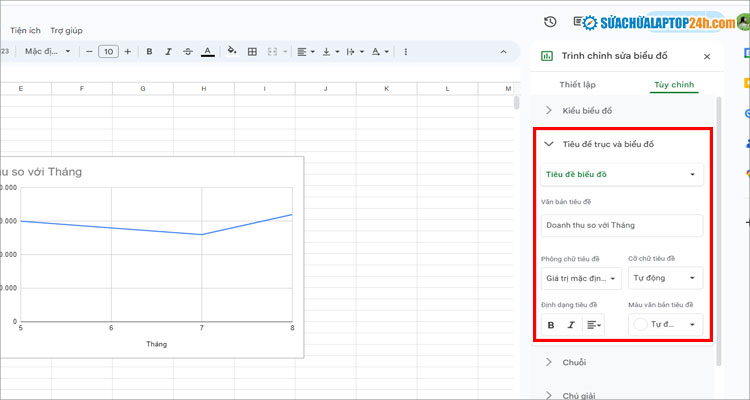
Task: Open the title text color picker
Action: click(x=665, y=325)
